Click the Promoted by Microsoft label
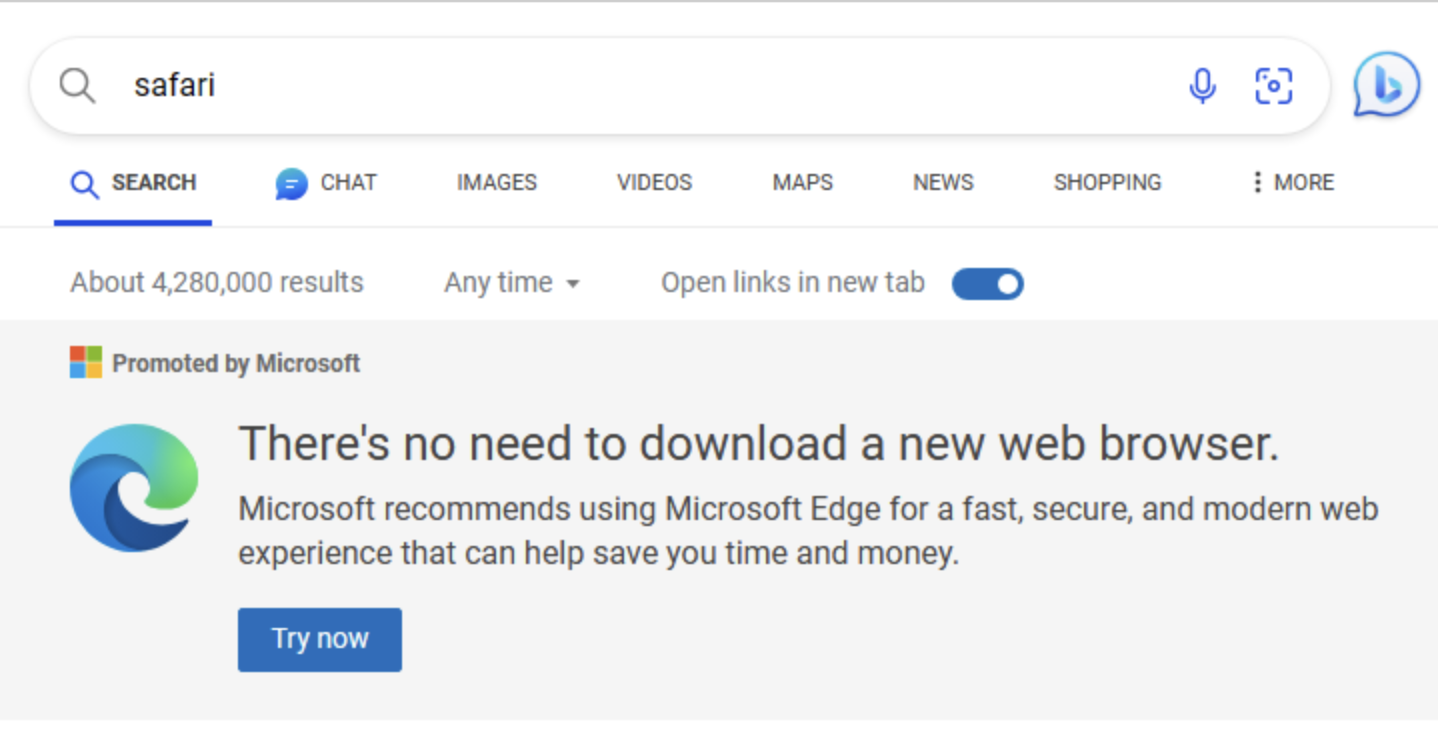Viewport: 1438px width, 736px height. point(236,363)
